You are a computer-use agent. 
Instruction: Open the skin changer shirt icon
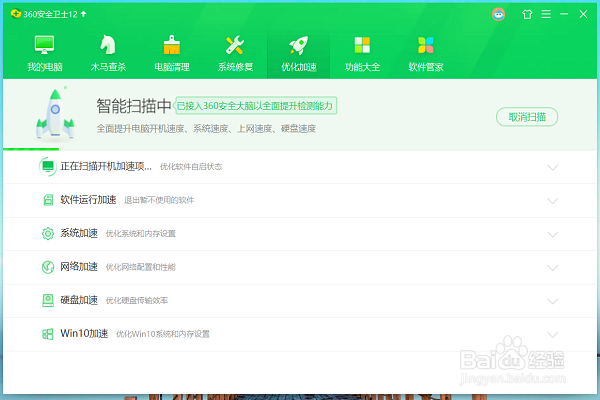[527, 14]
